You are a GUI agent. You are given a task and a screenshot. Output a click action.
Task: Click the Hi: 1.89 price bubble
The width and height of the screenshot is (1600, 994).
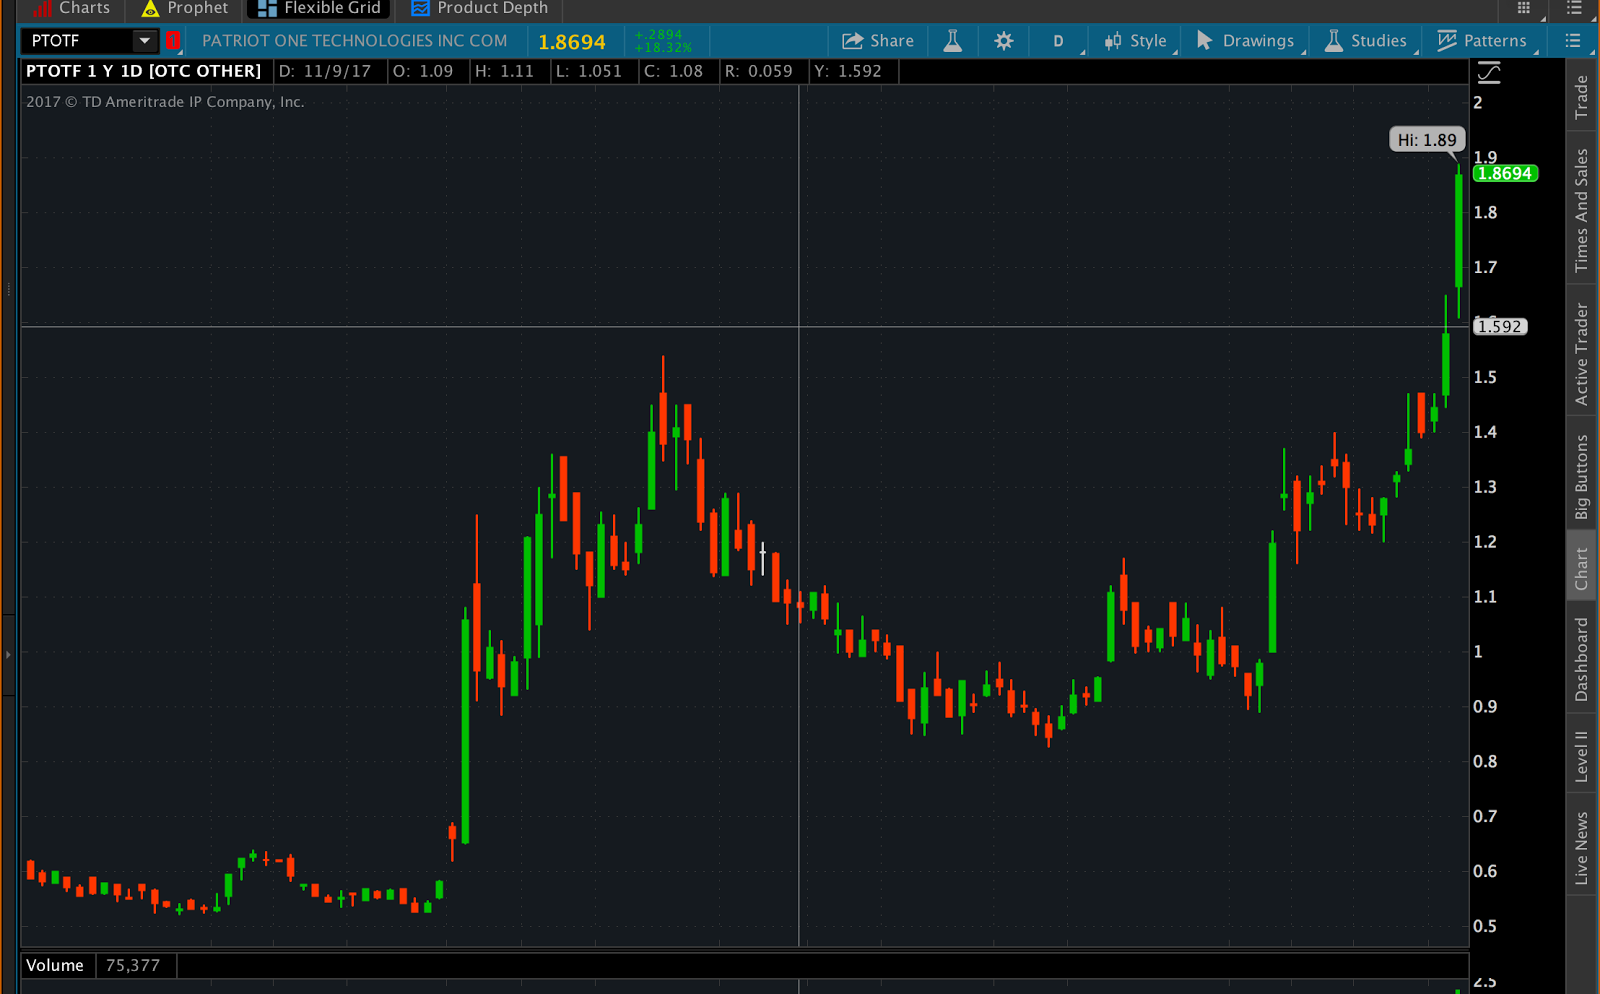click(1427, 140)
